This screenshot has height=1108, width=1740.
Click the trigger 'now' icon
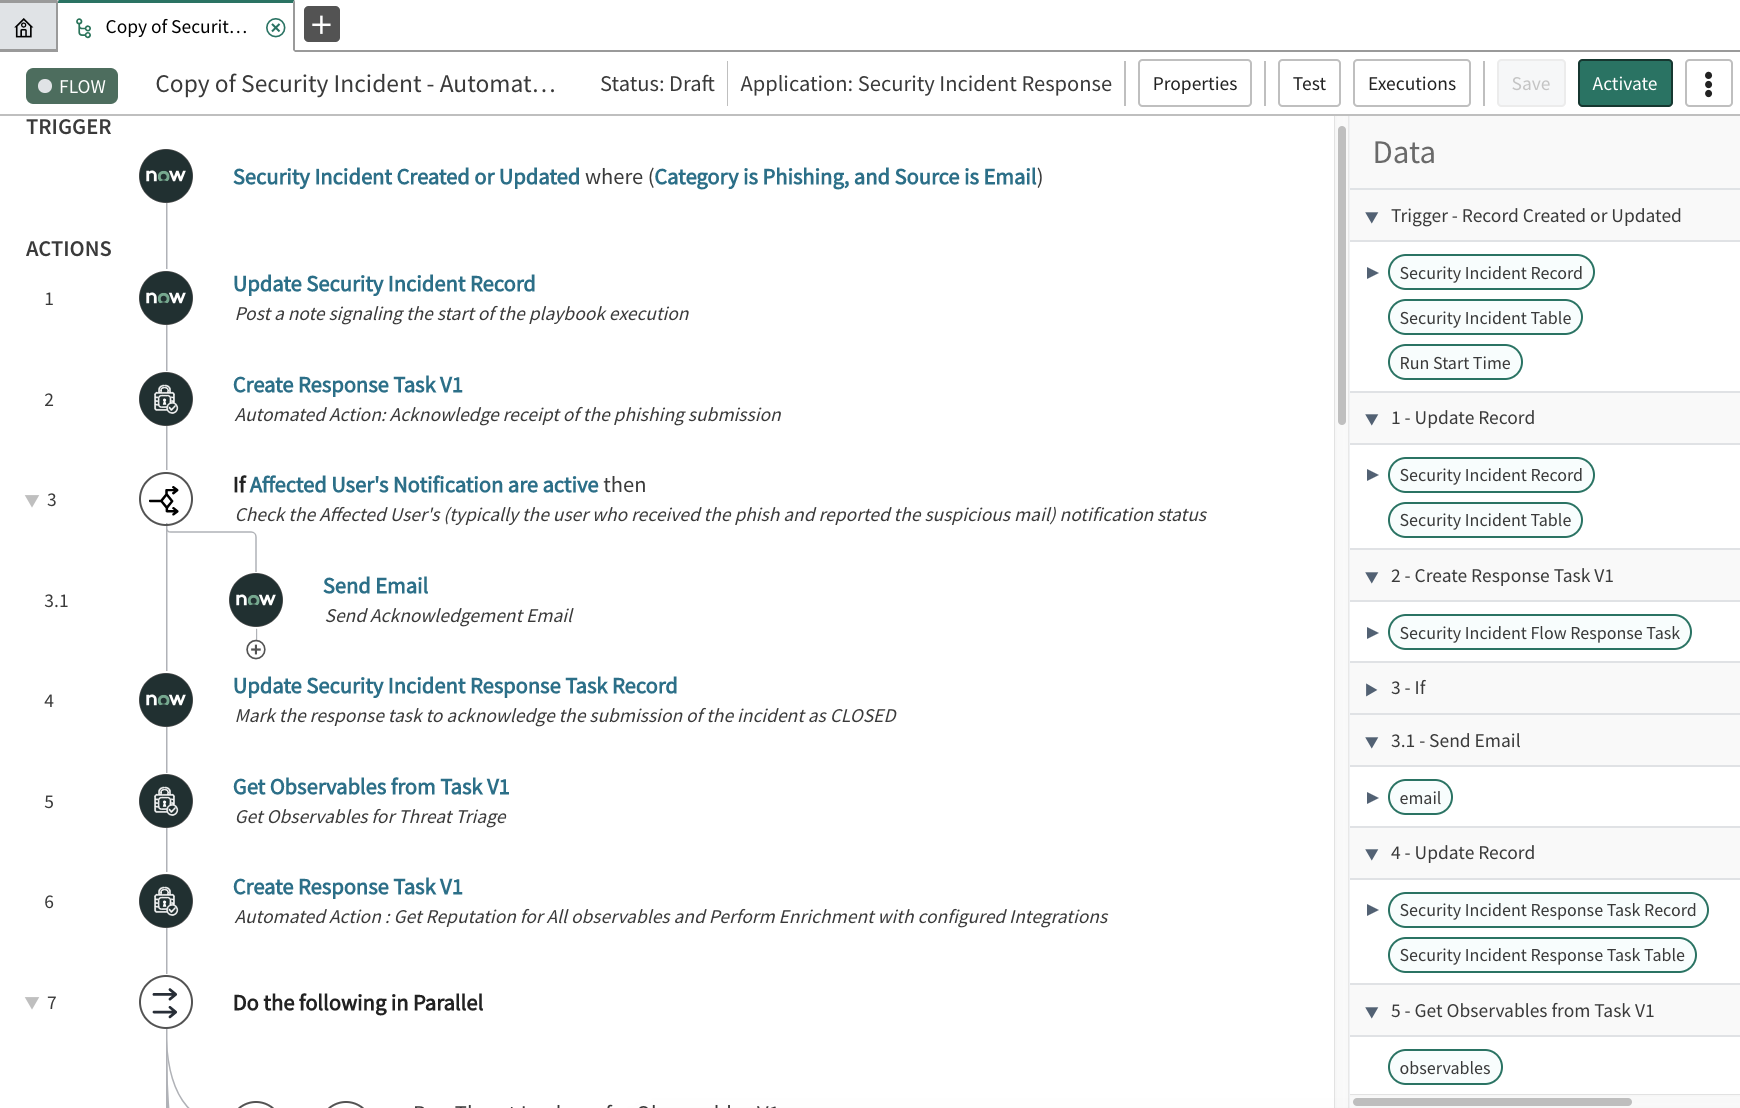point(166,176)
